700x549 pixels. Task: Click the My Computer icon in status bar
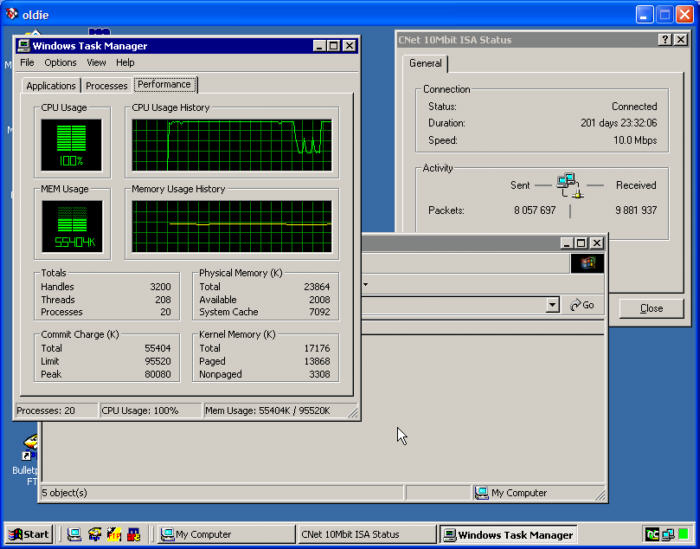pos(481,493)
